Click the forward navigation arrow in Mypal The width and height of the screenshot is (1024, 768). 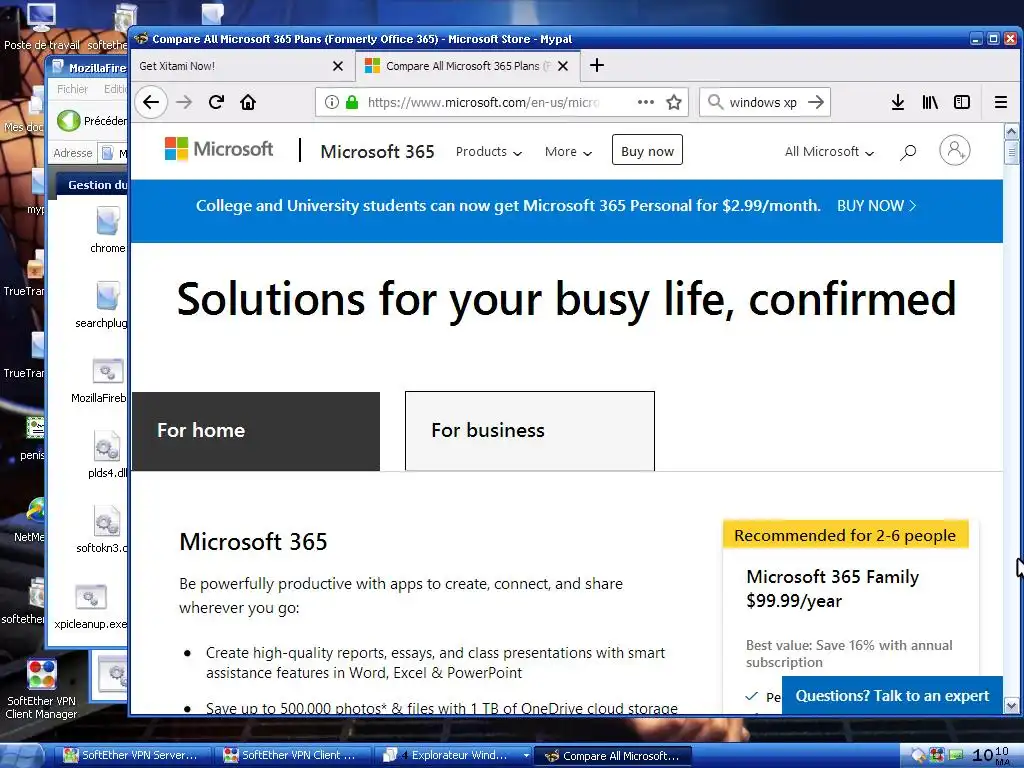point(185,102)
